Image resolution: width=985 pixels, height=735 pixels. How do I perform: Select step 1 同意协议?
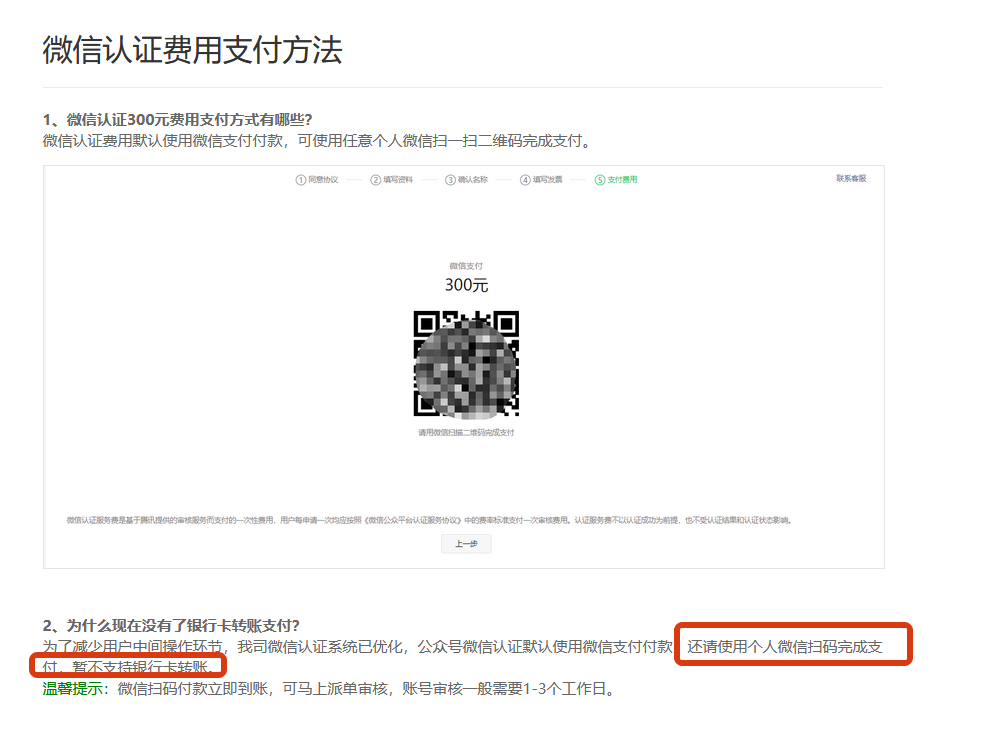(317, 180)
